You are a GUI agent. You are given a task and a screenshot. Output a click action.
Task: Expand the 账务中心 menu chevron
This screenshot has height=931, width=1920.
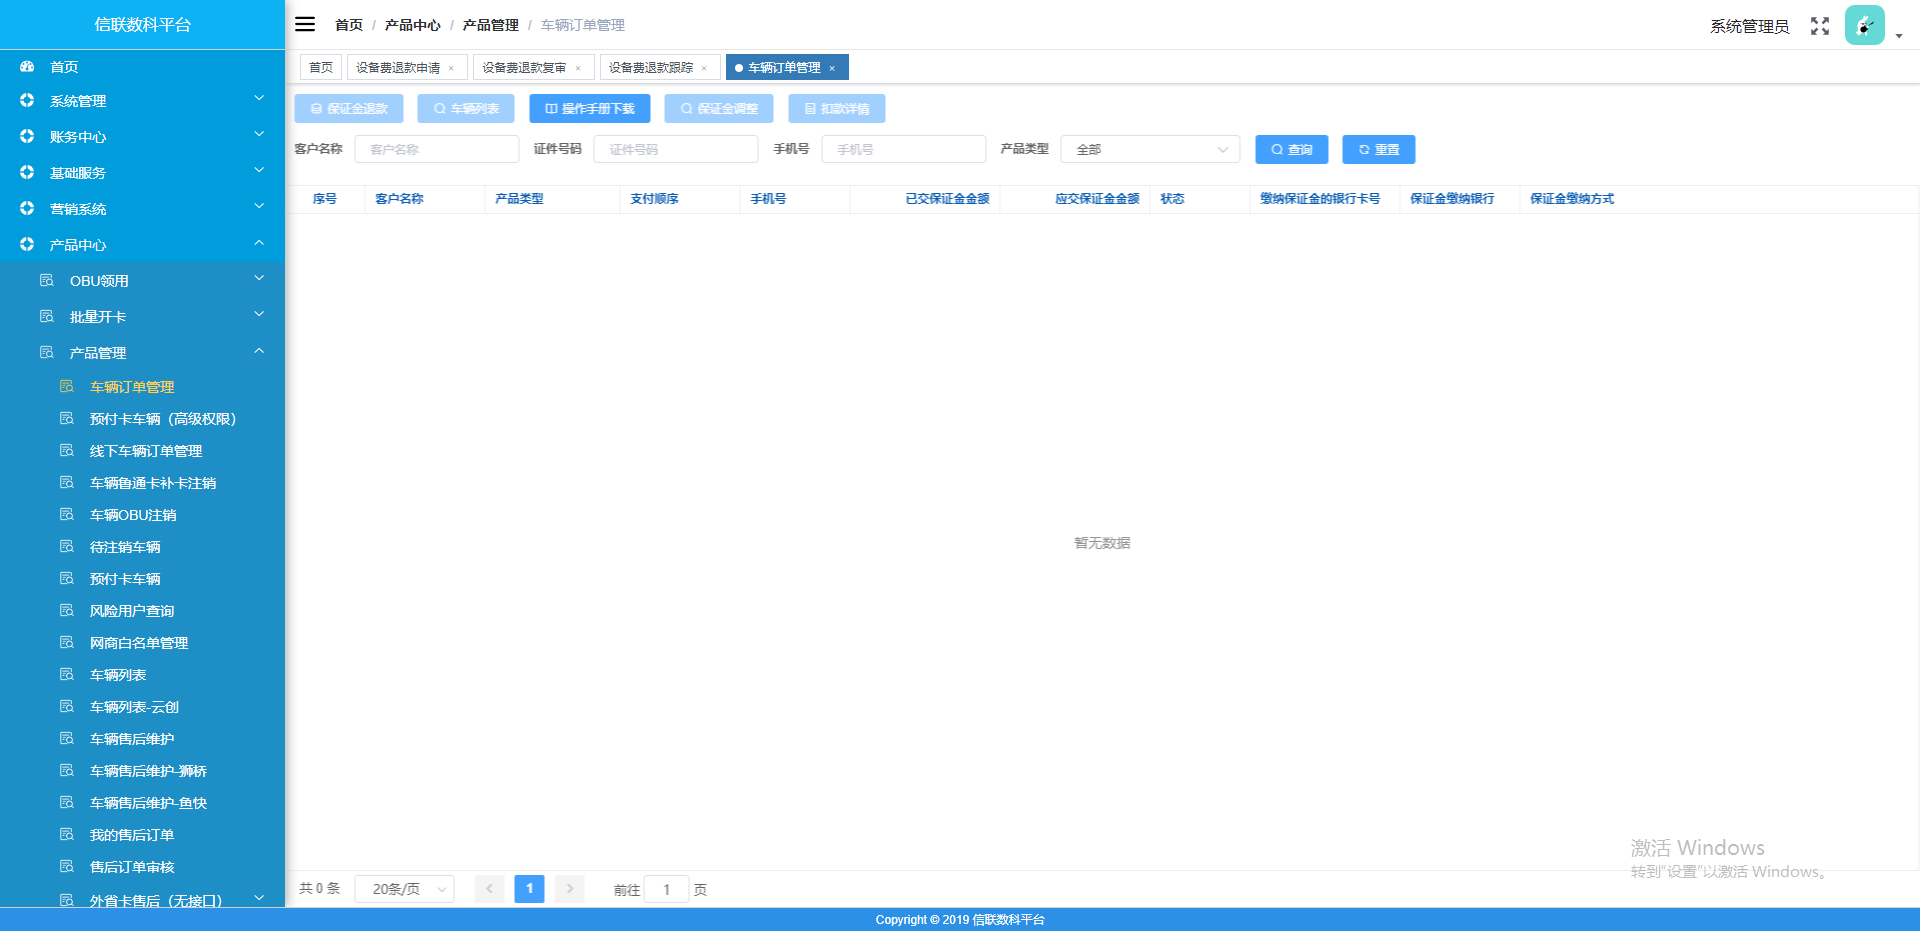259,134
